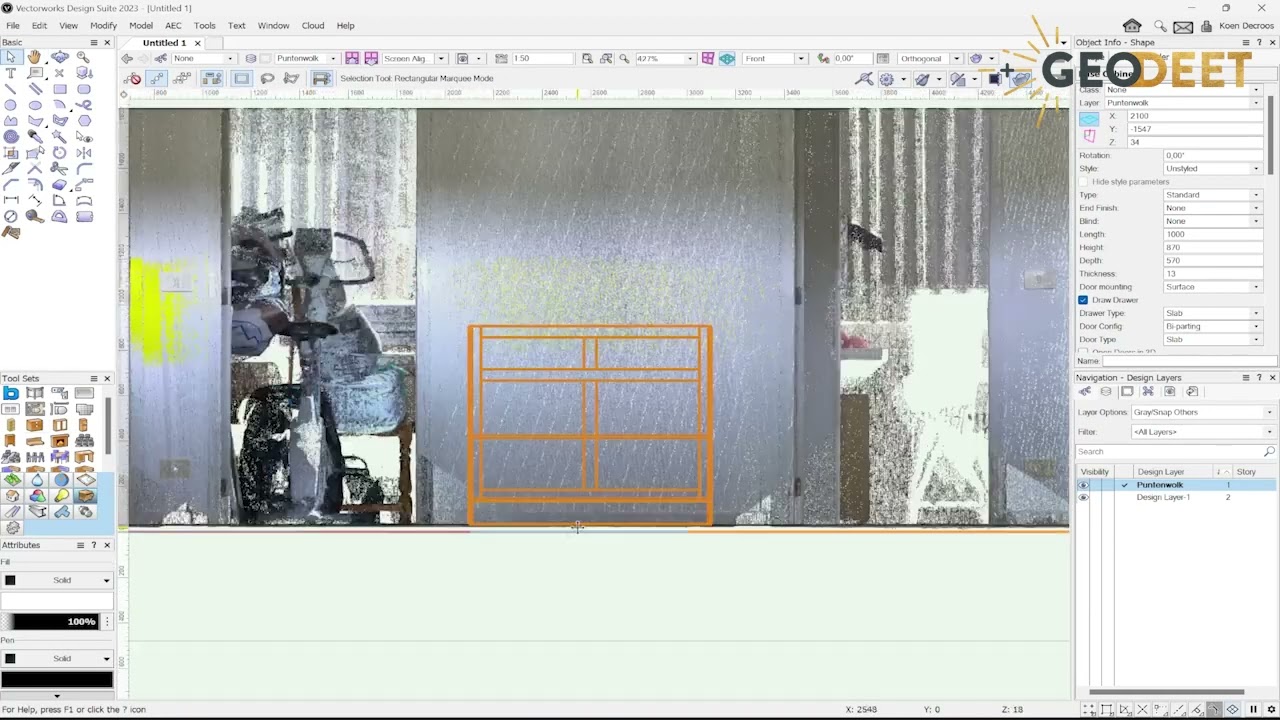Image resolution: width=1280 pixels, height=720 pixels.
Task: Click the layer Search input field
Action: click(x=1171, y=452)
